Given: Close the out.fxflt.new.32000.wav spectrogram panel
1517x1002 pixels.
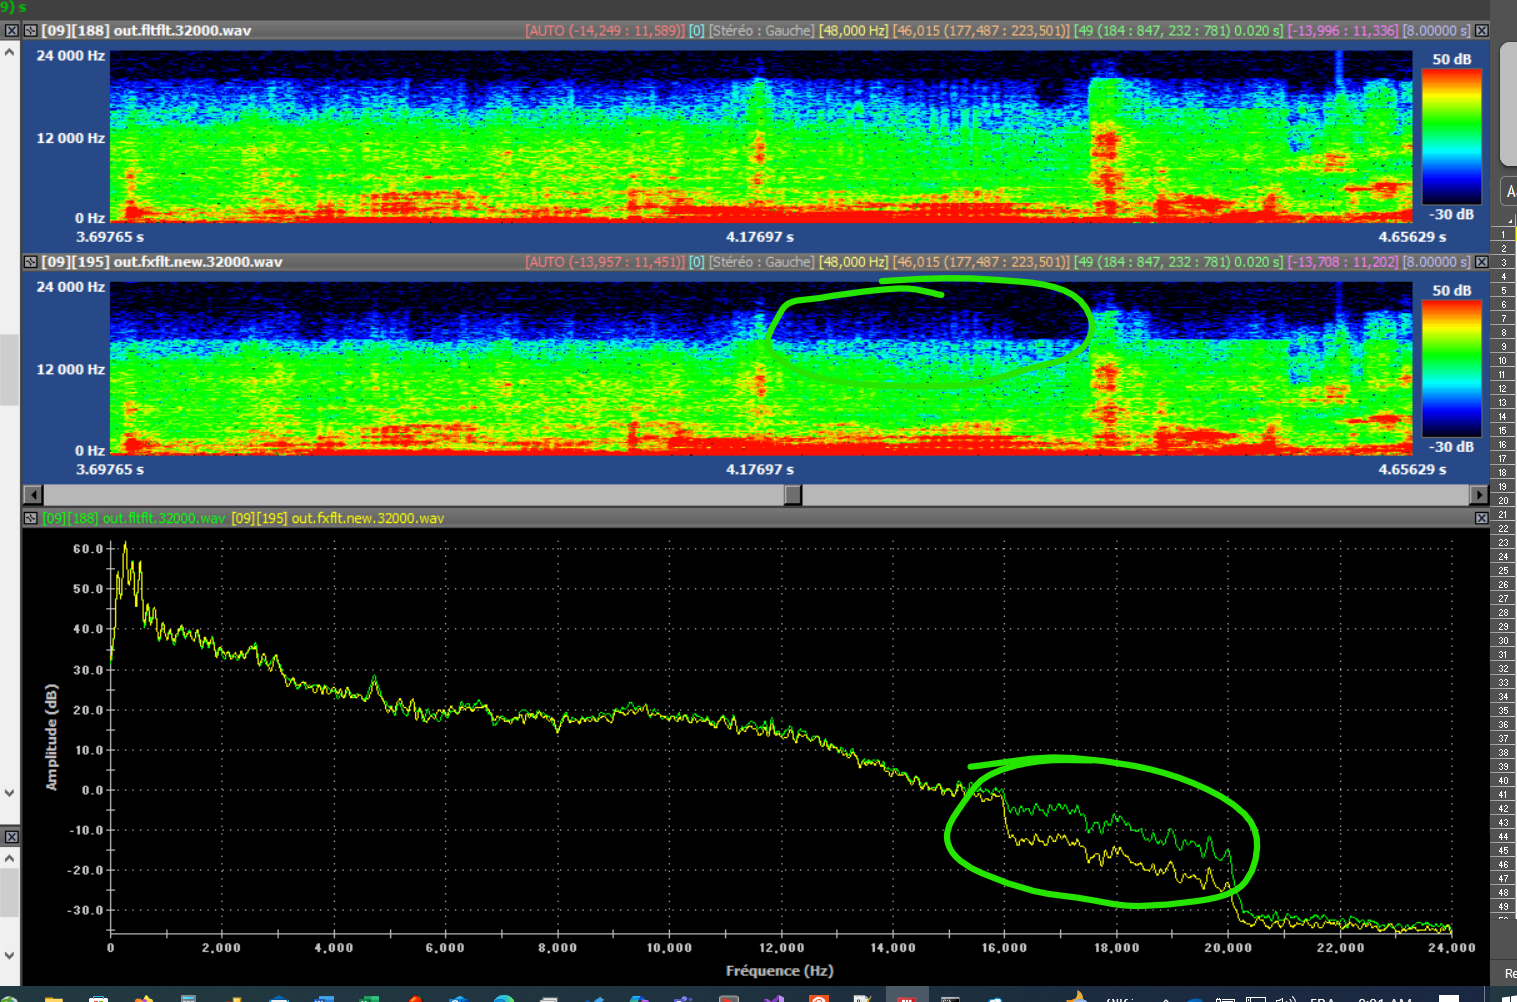Looking at the screenshot, I should [1481, 262].
